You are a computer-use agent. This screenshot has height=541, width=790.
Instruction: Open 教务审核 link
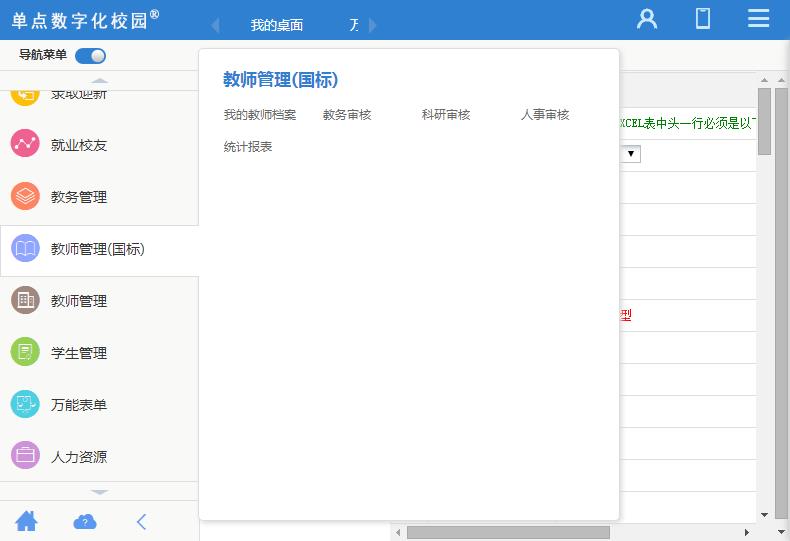tap(347, 115)
